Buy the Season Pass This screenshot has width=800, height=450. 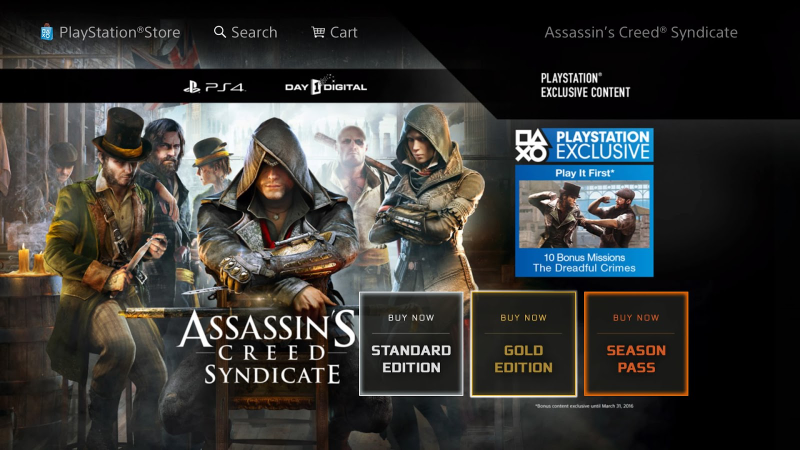[636, 344]
